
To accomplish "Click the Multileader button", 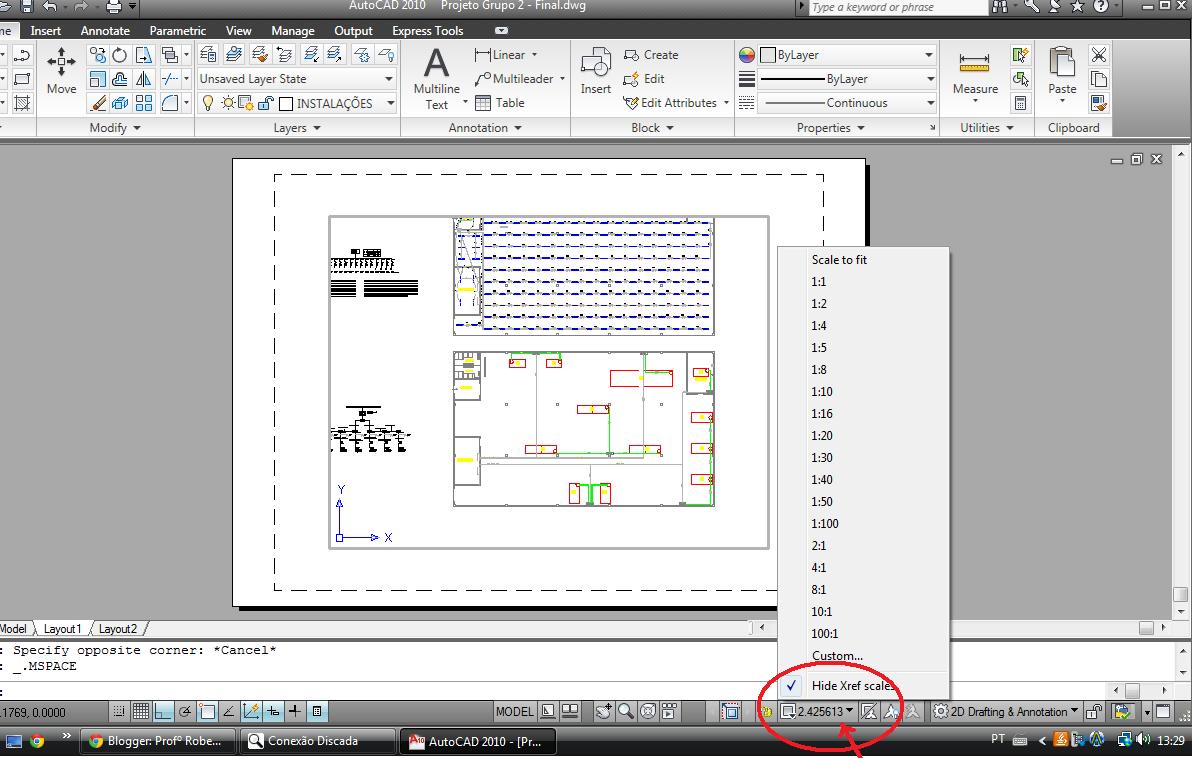I will (x=519, y=79).
